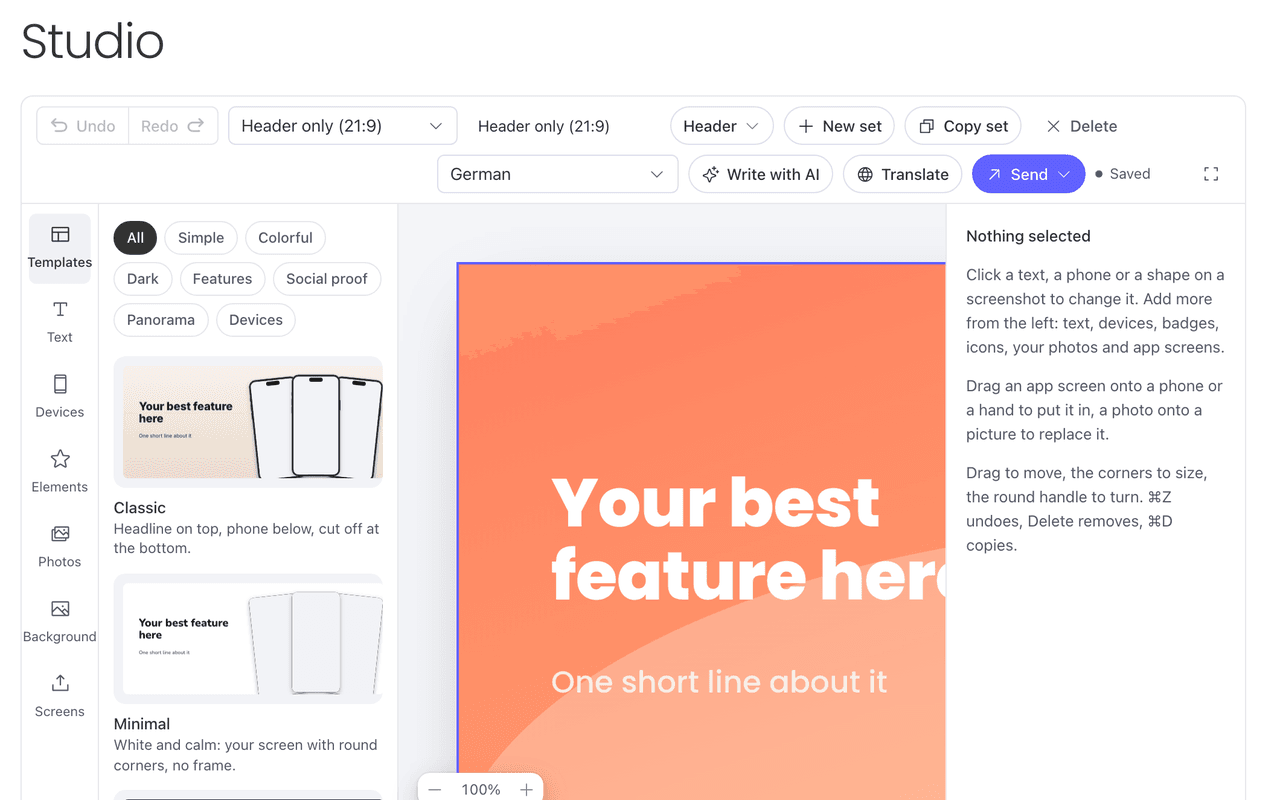
Task: Filter templates by Social proof
Action: (x=327, y=279)
